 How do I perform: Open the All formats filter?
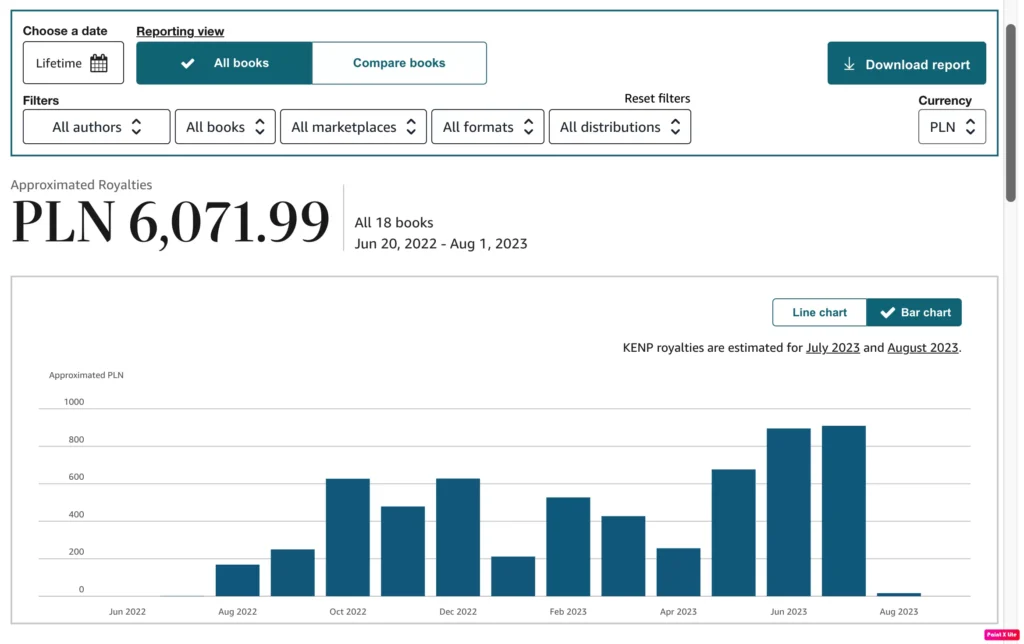pyautogui.click(x=487, y=127)
